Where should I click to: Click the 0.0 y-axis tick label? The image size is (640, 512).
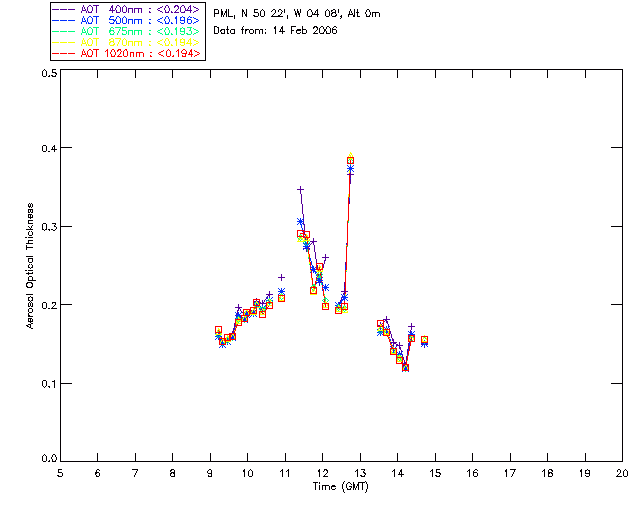(46, 460)
